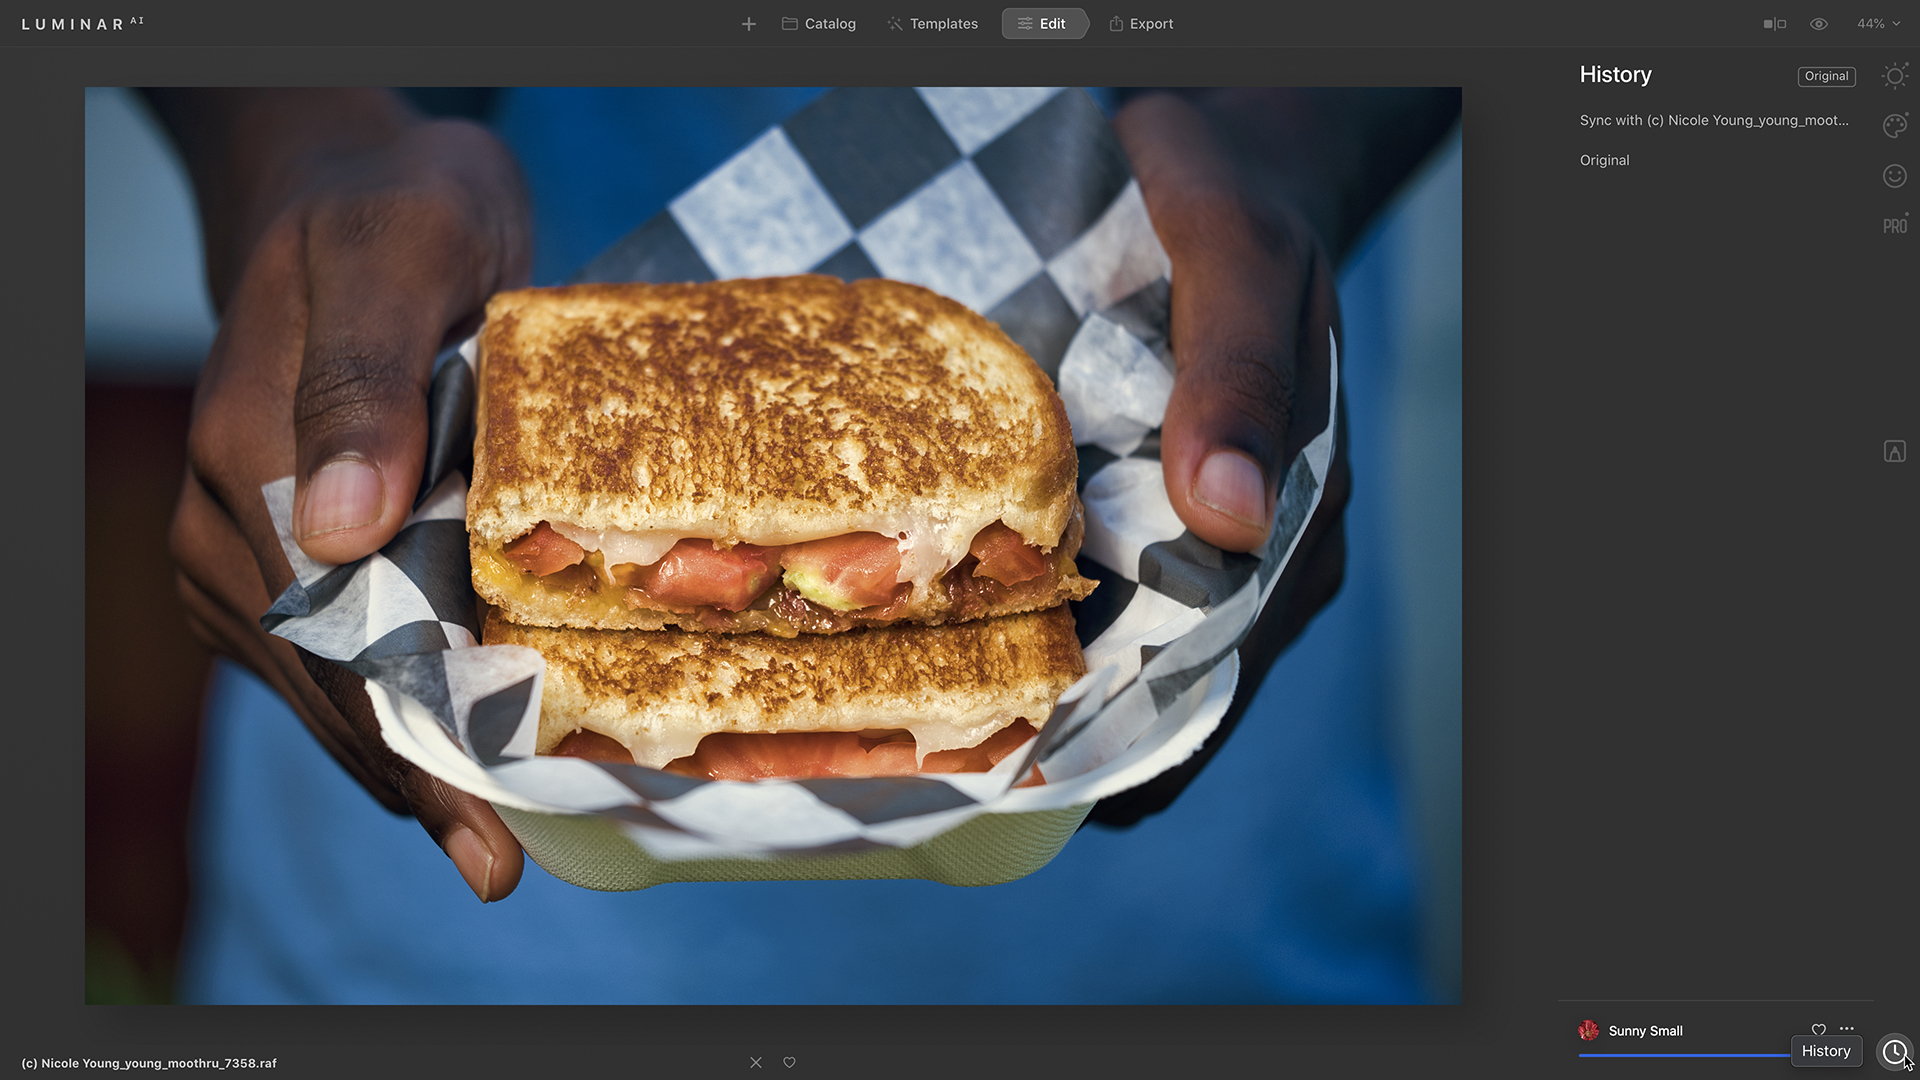
Task: Favorite the Sunny Small template
Action: [1819, 1030]
